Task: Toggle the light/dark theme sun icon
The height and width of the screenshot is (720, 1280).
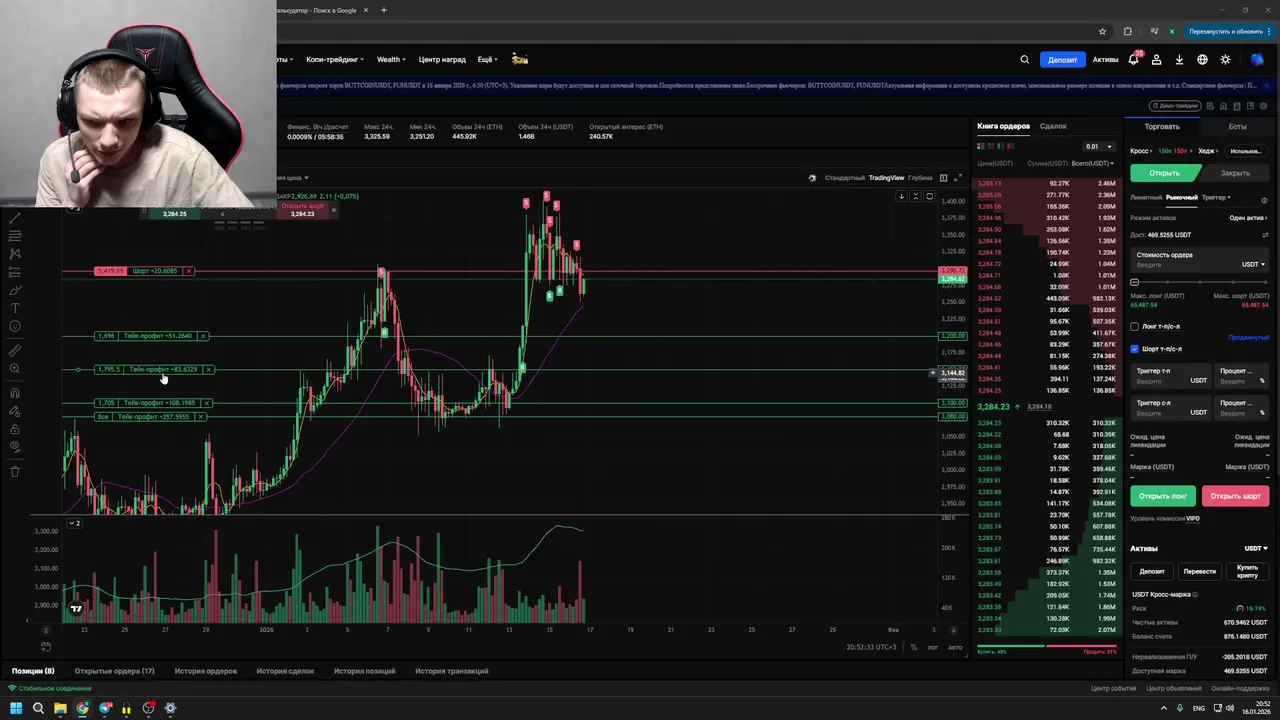Action: click(x=1225, y=60)
